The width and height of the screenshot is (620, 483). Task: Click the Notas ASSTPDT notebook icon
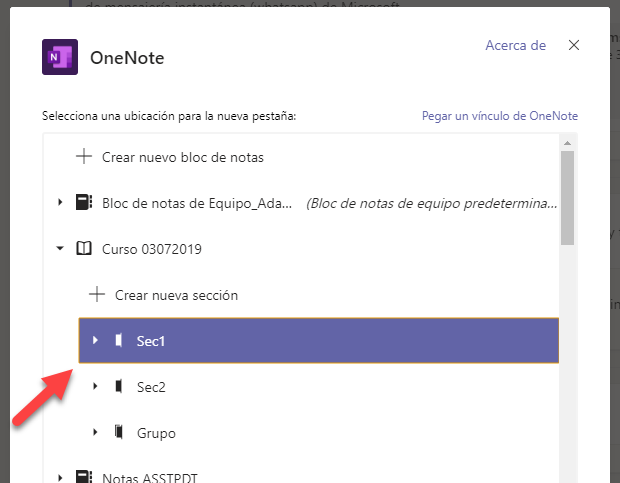click(x=84, y=476)
